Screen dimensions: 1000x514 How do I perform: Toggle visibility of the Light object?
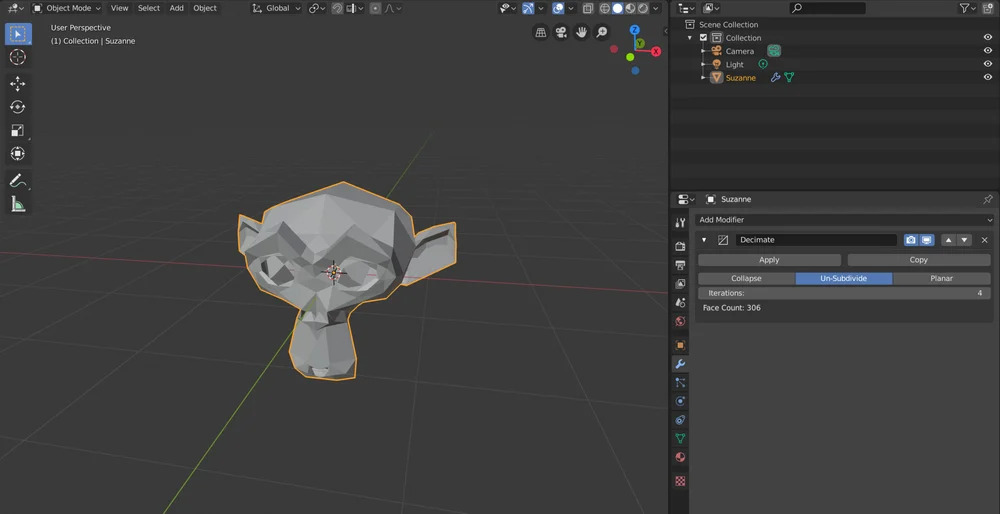987,64
